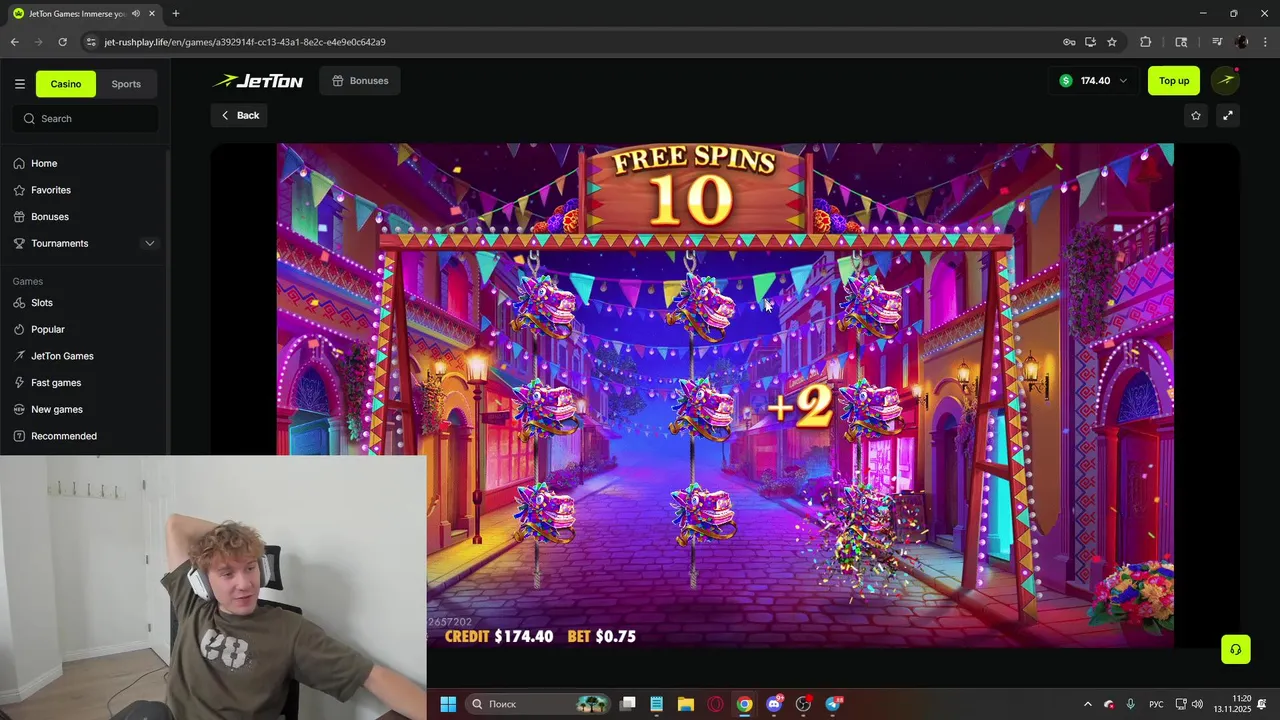Reload the page
Image resolution: width=1280 pixels, height=720 pixels.
coord(62,42)
